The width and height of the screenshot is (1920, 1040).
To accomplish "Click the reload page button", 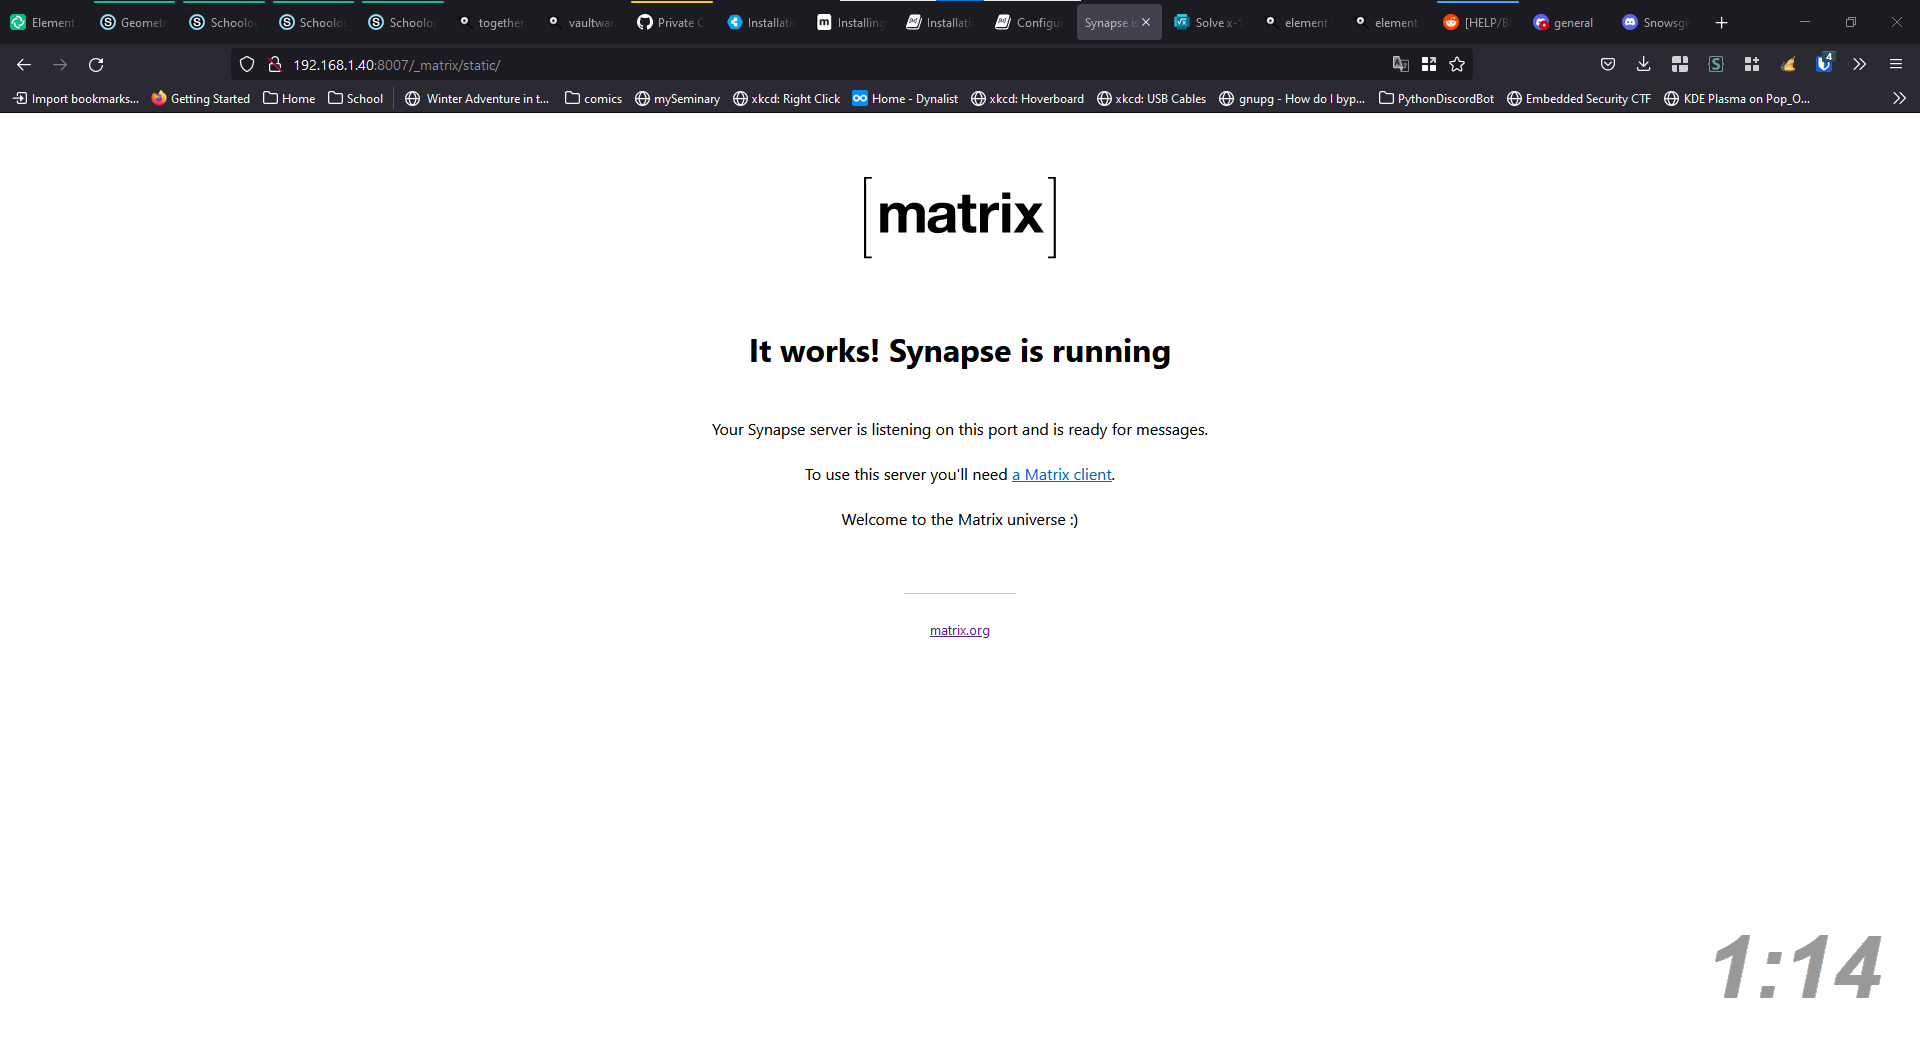I will [96, 65].
